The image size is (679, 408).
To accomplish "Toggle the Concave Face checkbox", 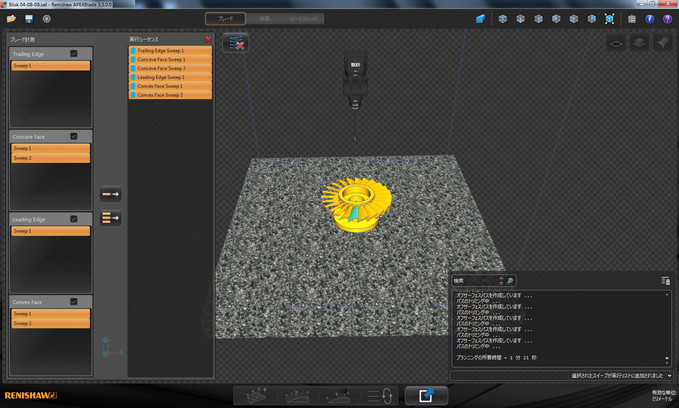I will pos(74,136).
